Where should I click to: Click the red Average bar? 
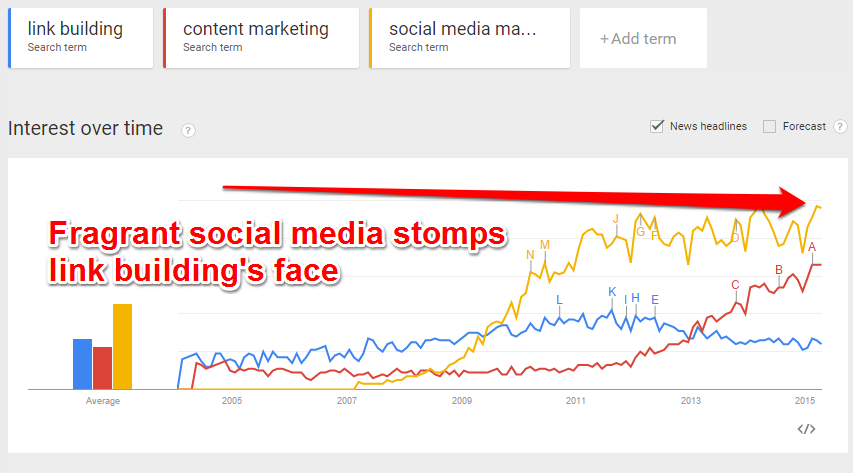pos(102,368)
